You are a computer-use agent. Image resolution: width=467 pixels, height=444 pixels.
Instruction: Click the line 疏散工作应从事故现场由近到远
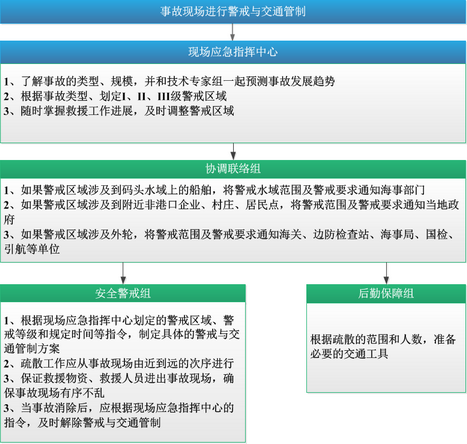tap(119, 363)
